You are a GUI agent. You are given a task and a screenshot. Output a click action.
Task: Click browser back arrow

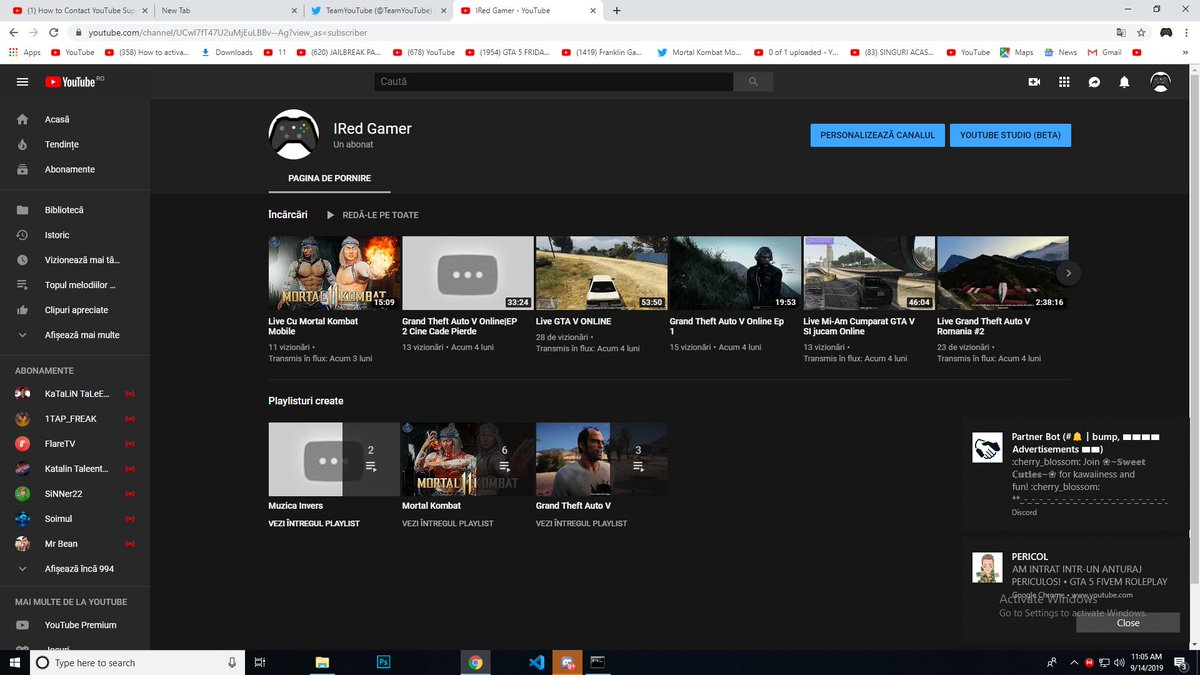(14, 32)
